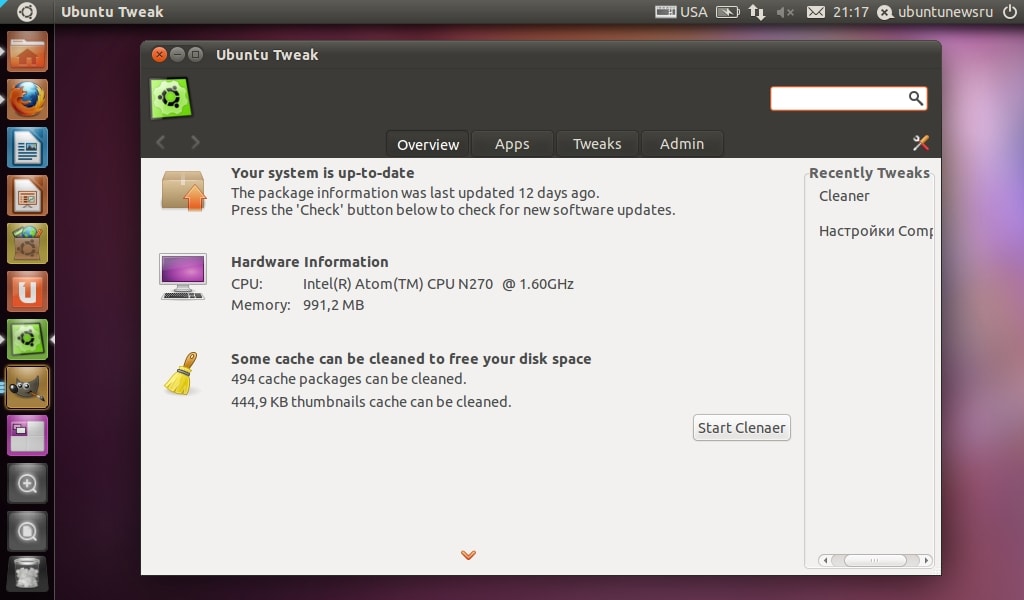Click the magnifier plus launcher icon
The image size is (1024, 600).
click(27, 484)
